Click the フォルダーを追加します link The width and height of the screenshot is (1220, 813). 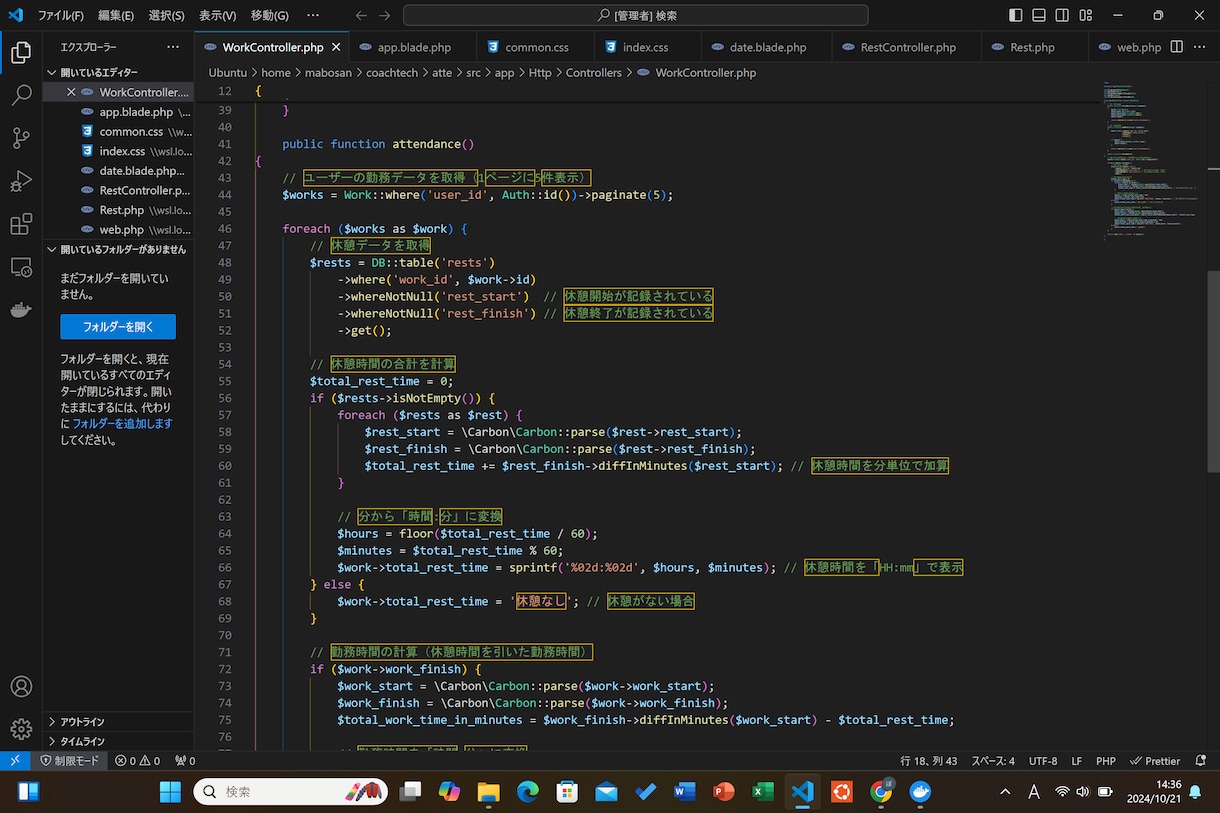coord(122,423)
